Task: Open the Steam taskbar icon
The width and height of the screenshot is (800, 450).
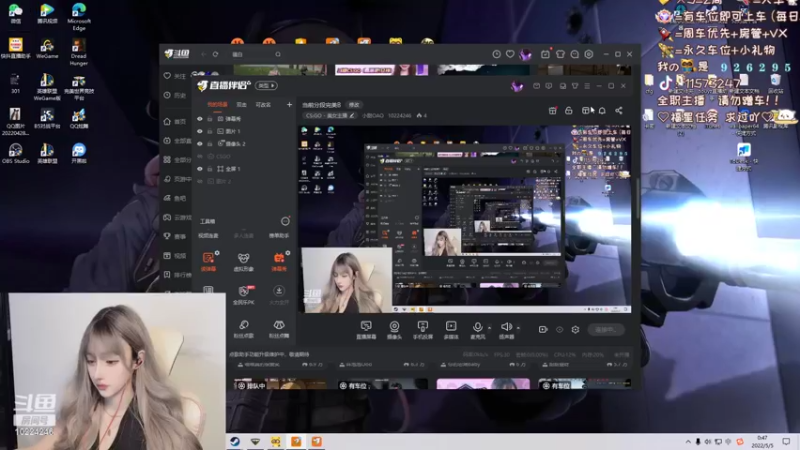Action: click(235, 442)
